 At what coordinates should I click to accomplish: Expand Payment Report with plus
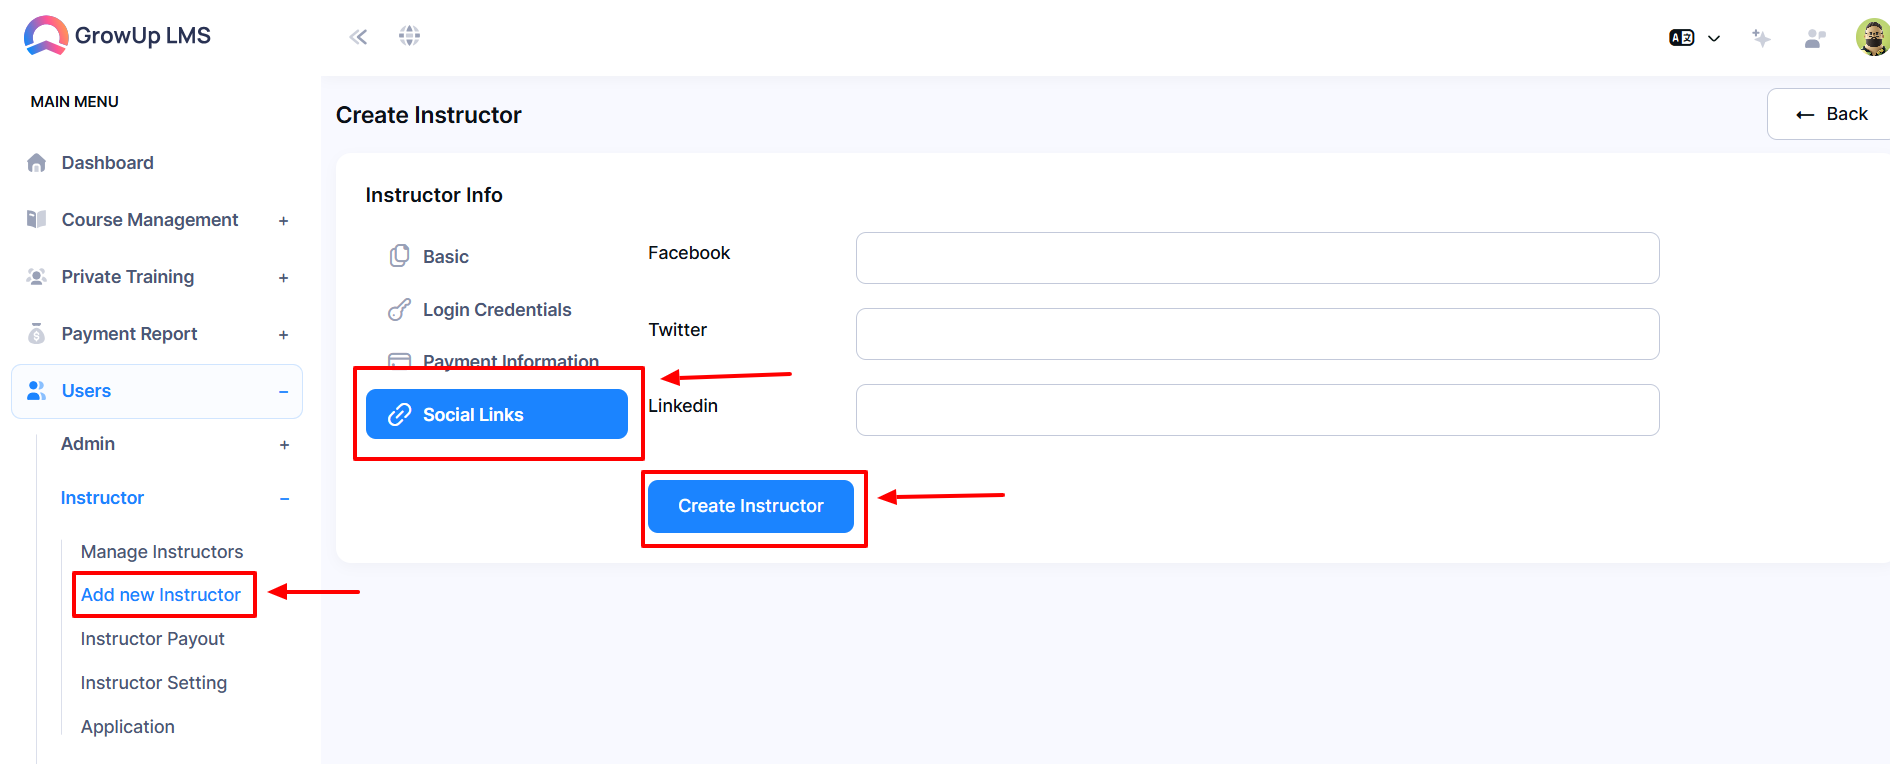pos(284,335)
